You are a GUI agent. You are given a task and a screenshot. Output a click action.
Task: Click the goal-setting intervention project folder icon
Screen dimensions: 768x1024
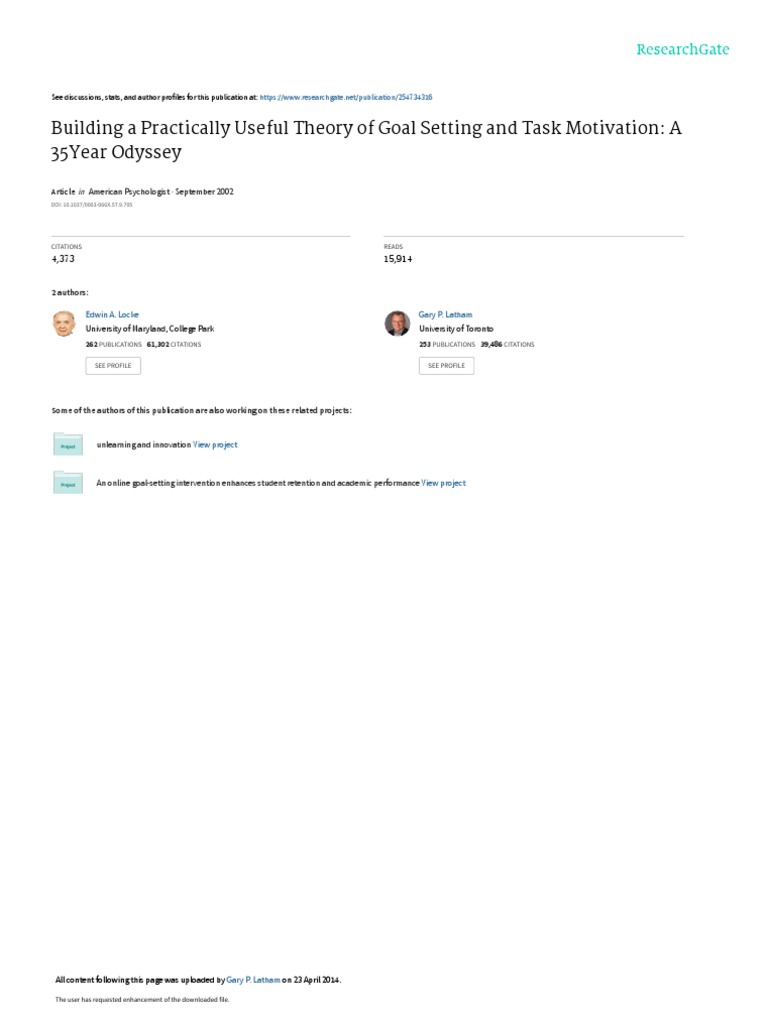[x=67, y=483]
